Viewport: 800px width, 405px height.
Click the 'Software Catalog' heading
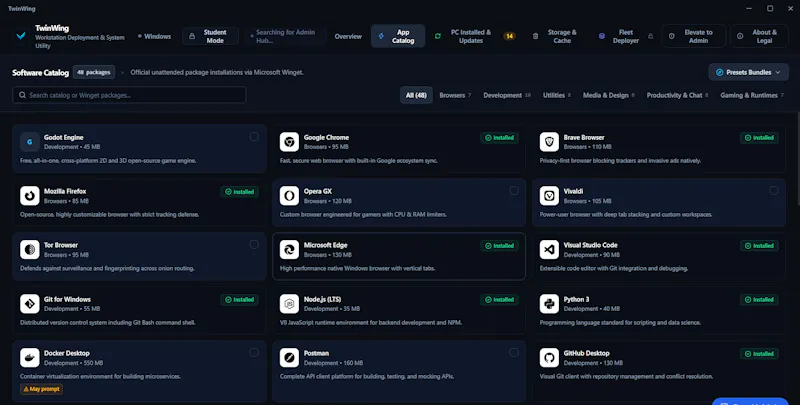click(x=40, y=72)
